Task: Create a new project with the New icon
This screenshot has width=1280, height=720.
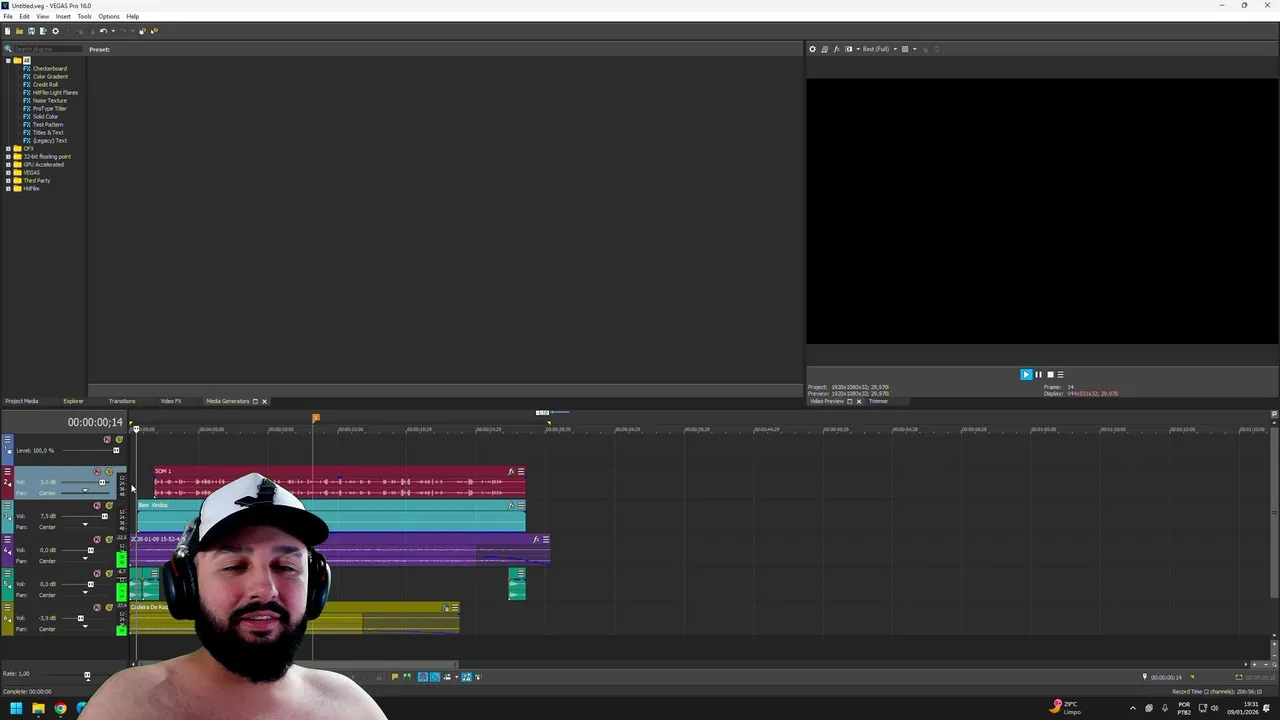Action: coord(7,31)
